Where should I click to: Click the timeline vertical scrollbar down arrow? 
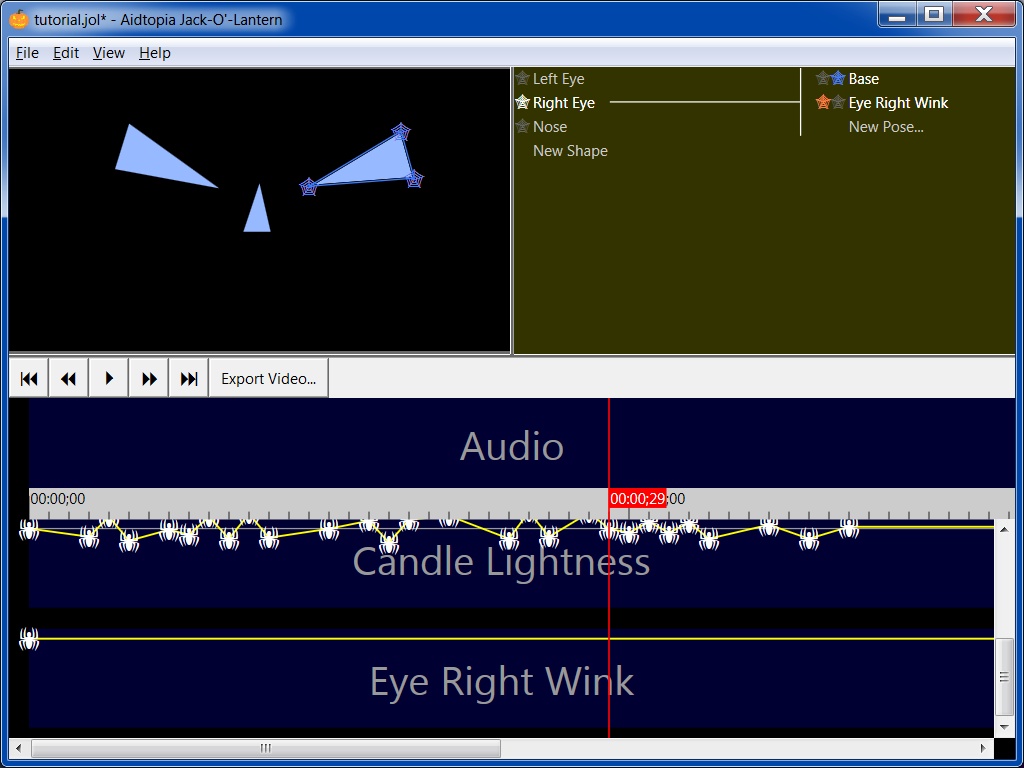click(1004, 727)
